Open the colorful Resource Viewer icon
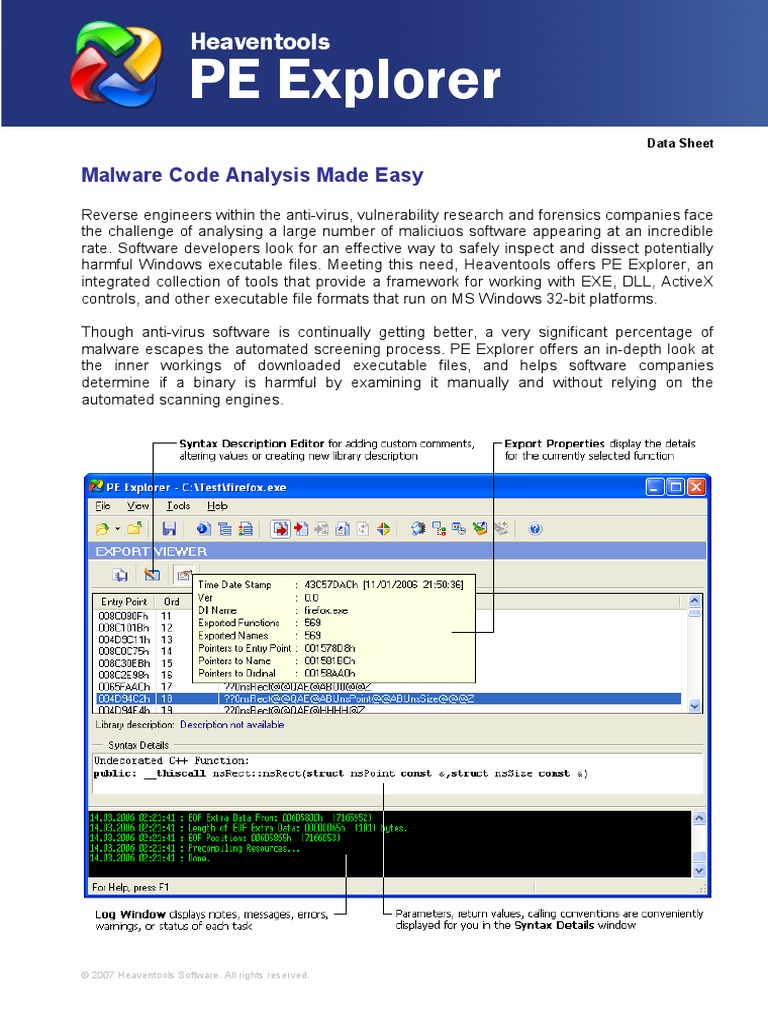Viewport: 768px width, 1024px height. coord(383,529)
